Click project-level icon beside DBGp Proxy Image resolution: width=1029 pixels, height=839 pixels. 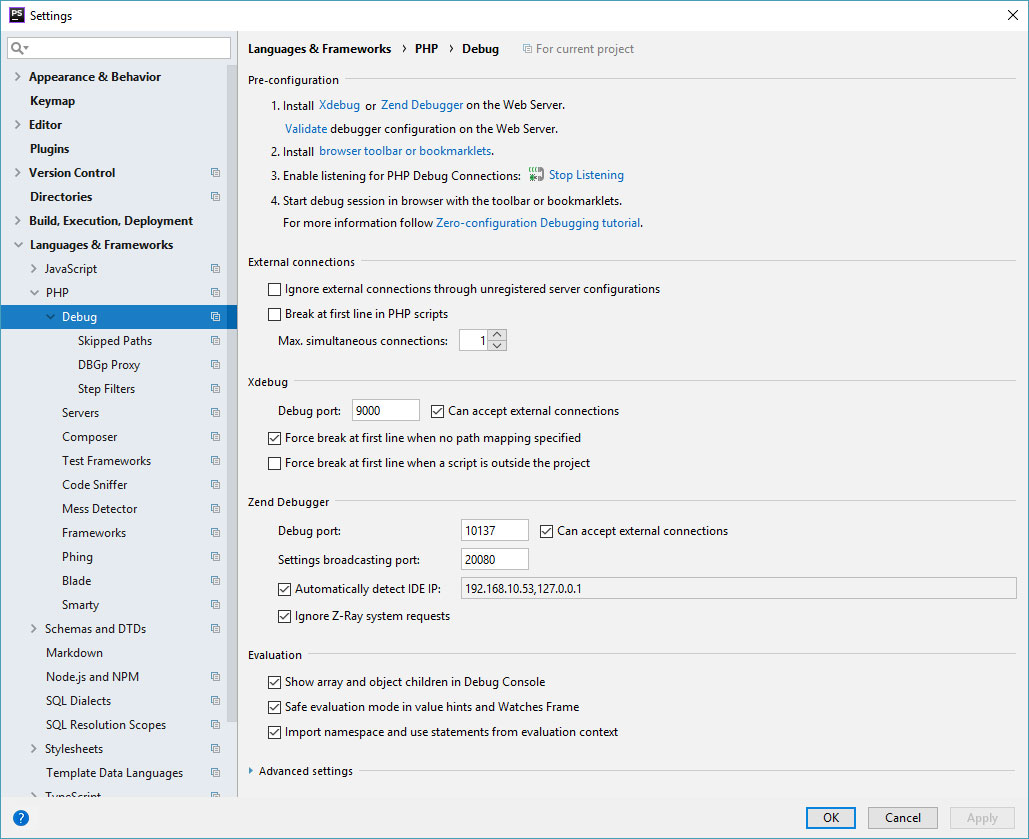pos(215,364)
